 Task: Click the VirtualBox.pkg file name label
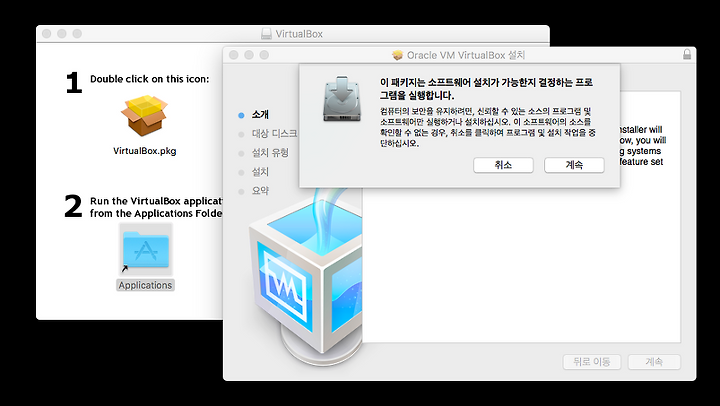pyautogui.click(x=145, y=151)
